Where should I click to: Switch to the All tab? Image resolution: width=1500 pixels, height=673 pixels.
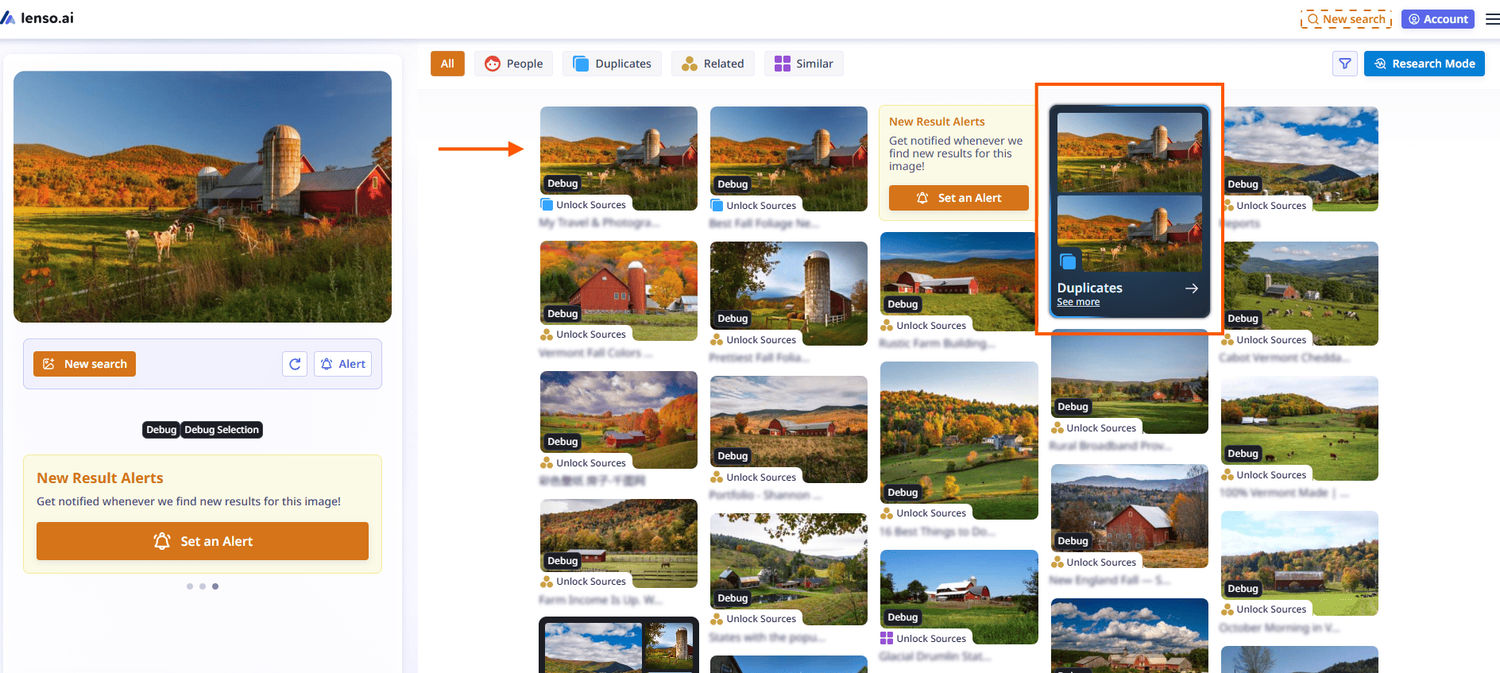pos(447,63)
